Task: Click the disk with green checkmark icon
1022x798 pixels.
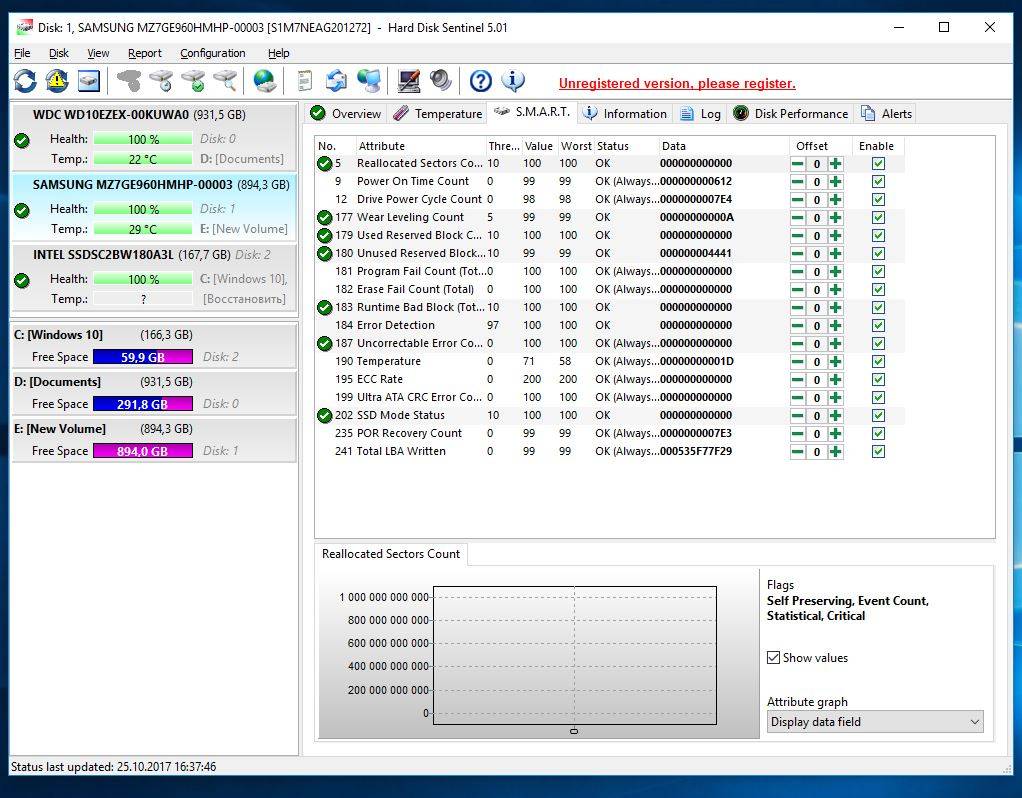Action: click(193, 81)
